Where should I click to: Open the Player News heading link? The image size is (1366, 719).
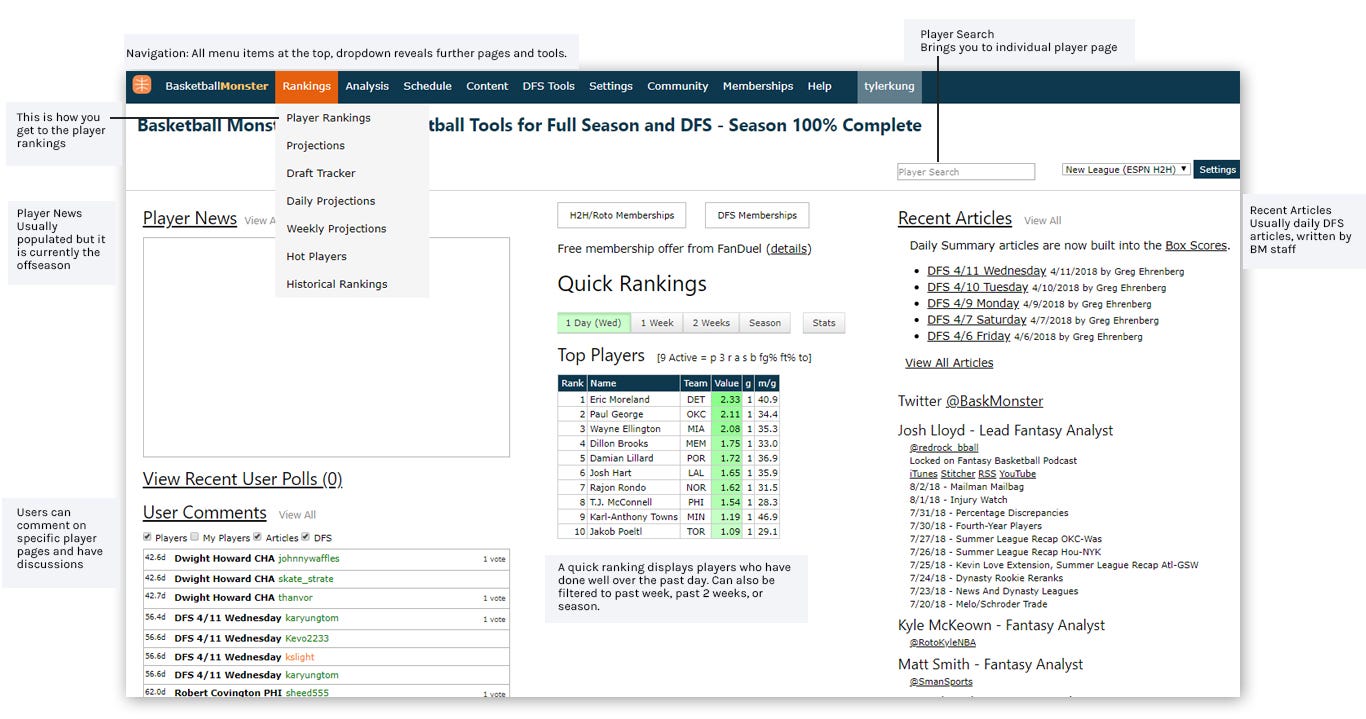(190, 218)
